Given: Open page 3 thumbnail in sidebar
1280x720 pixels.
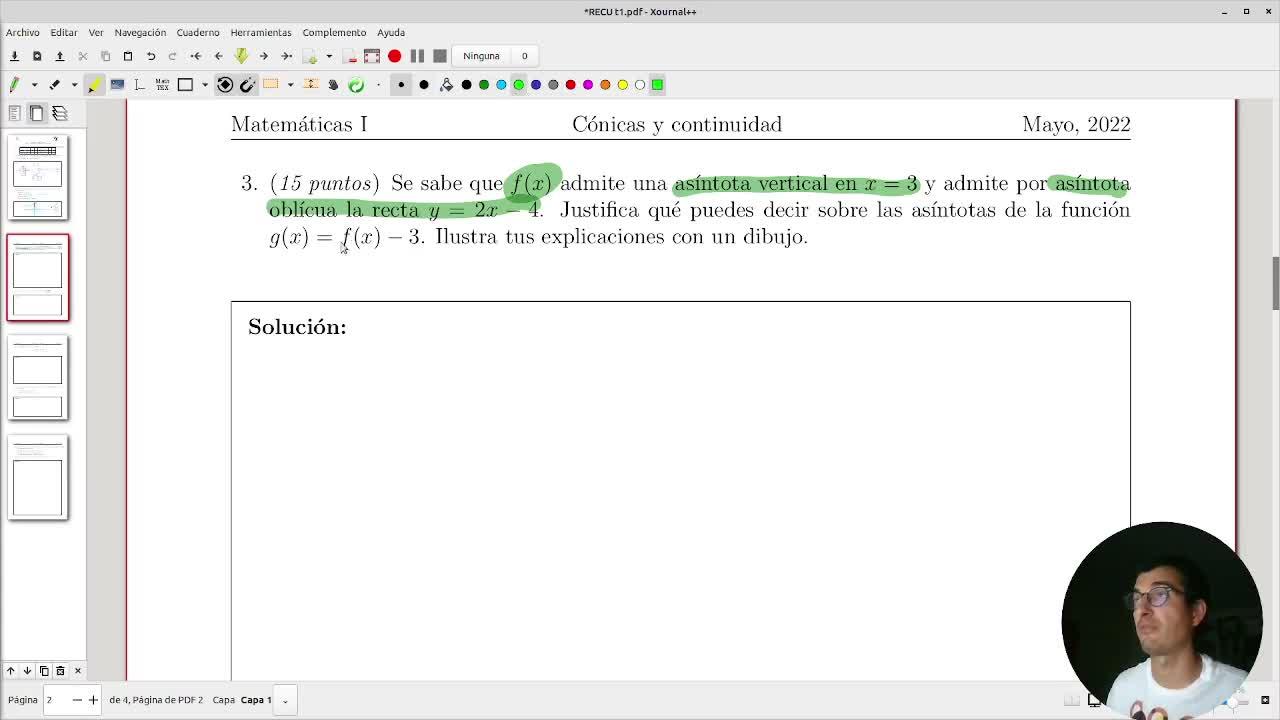Looking at the screenshot, I should (x=38, y=378).
